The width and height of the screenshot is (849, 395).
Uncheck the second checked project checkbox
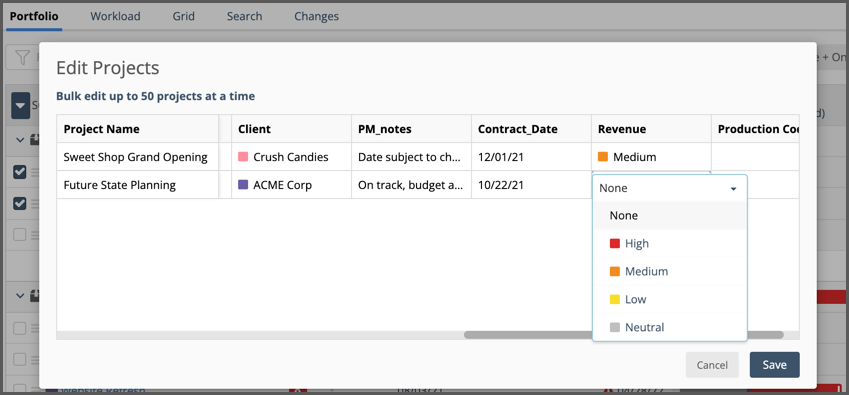[x=19, y=203]
